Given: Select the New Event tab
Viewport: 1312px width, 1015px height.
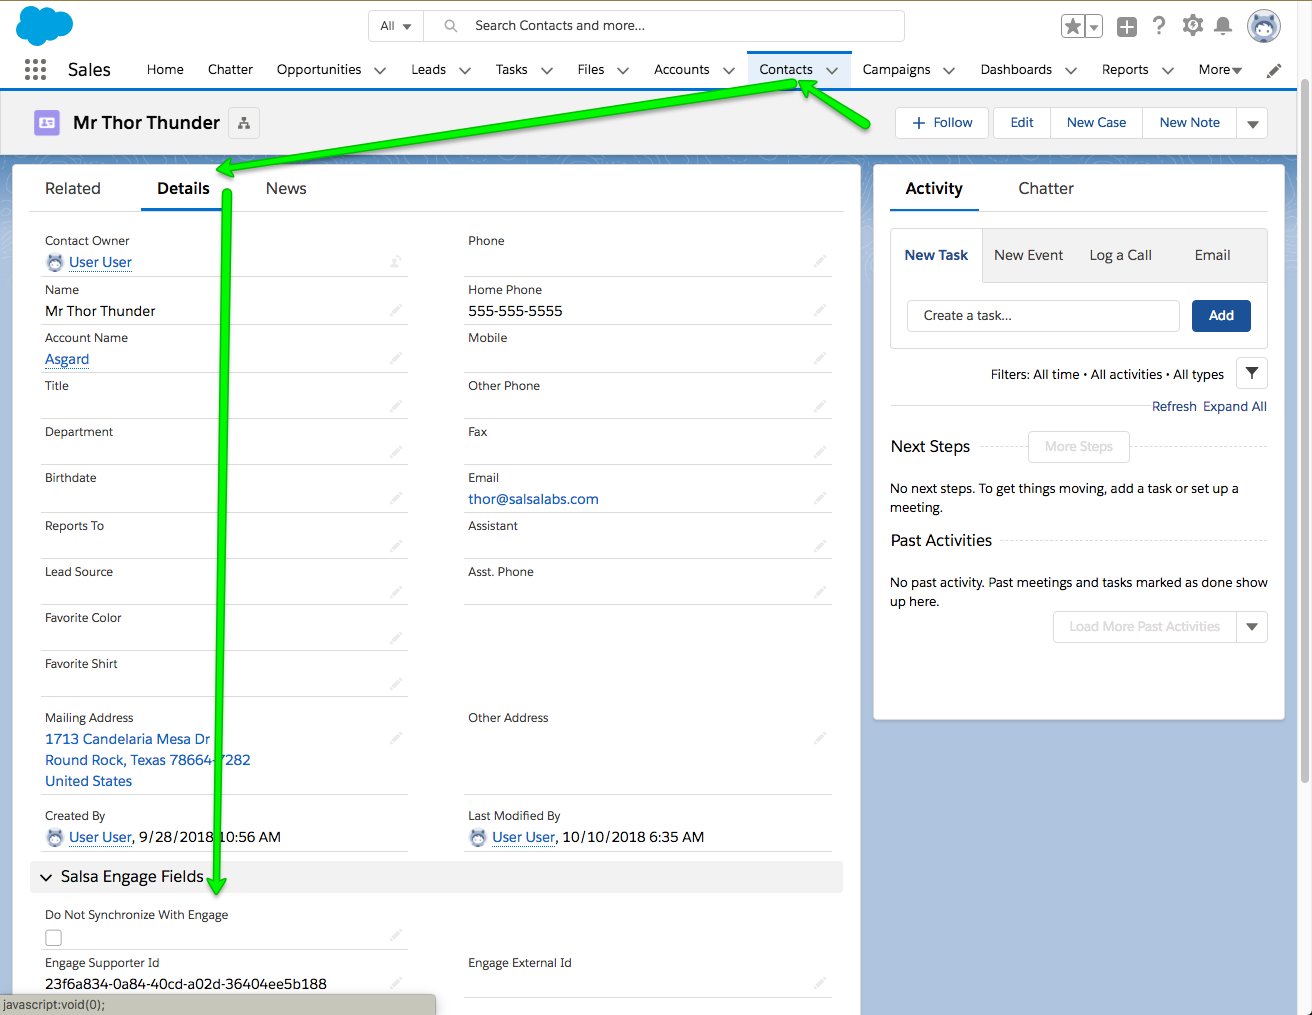Looking at the screenshot, I should click(x=1028, y=255).
